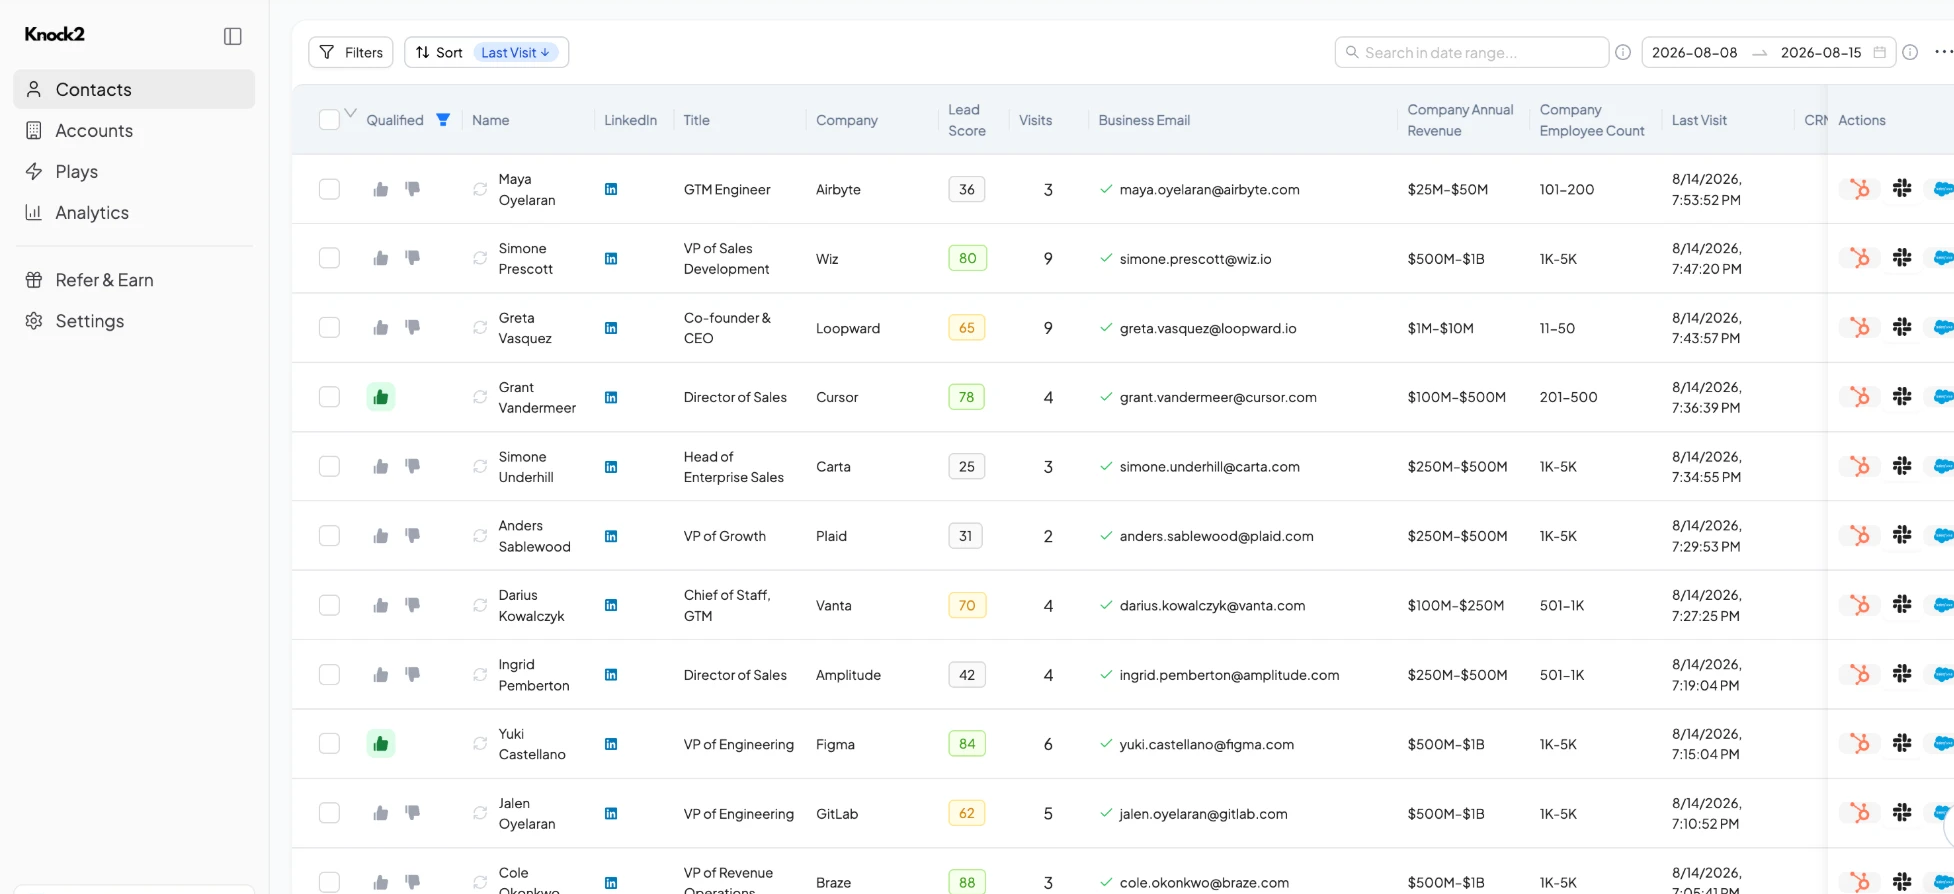
Task: Open Jalen Oyelaran's LinkedIn profile
Action: tap(611, 814)
